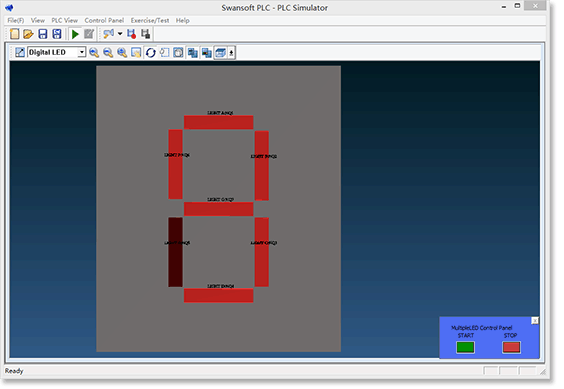
Task: Open the Exercise/Test menu
Action: pos(150,21)
